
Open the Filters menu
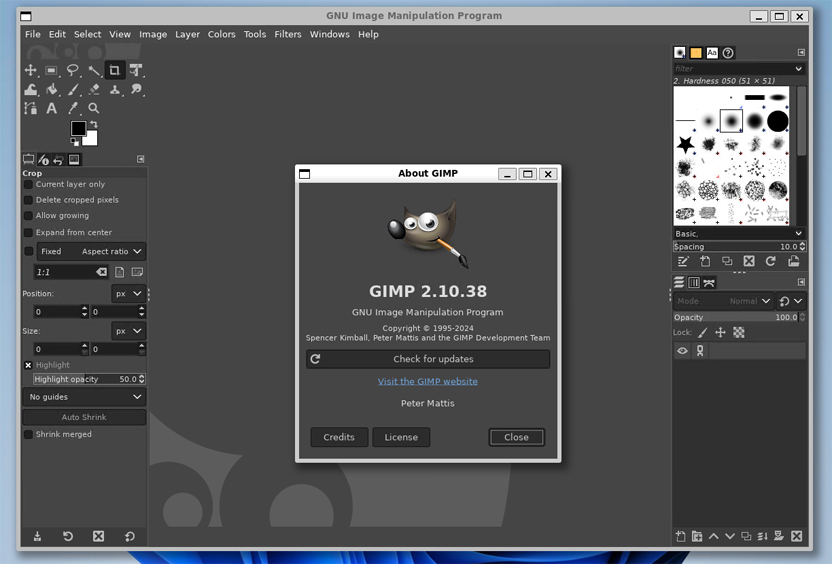(288, 34)
